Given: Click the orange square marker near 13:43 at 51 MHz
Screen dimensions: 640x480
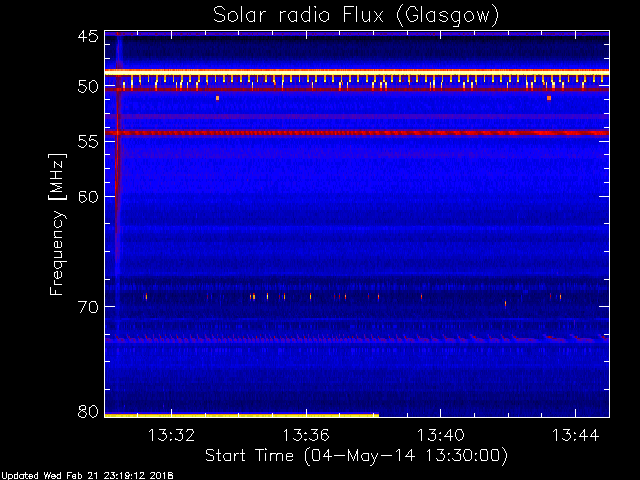Looking at the screenshot, I should click(x=549, y=98).
